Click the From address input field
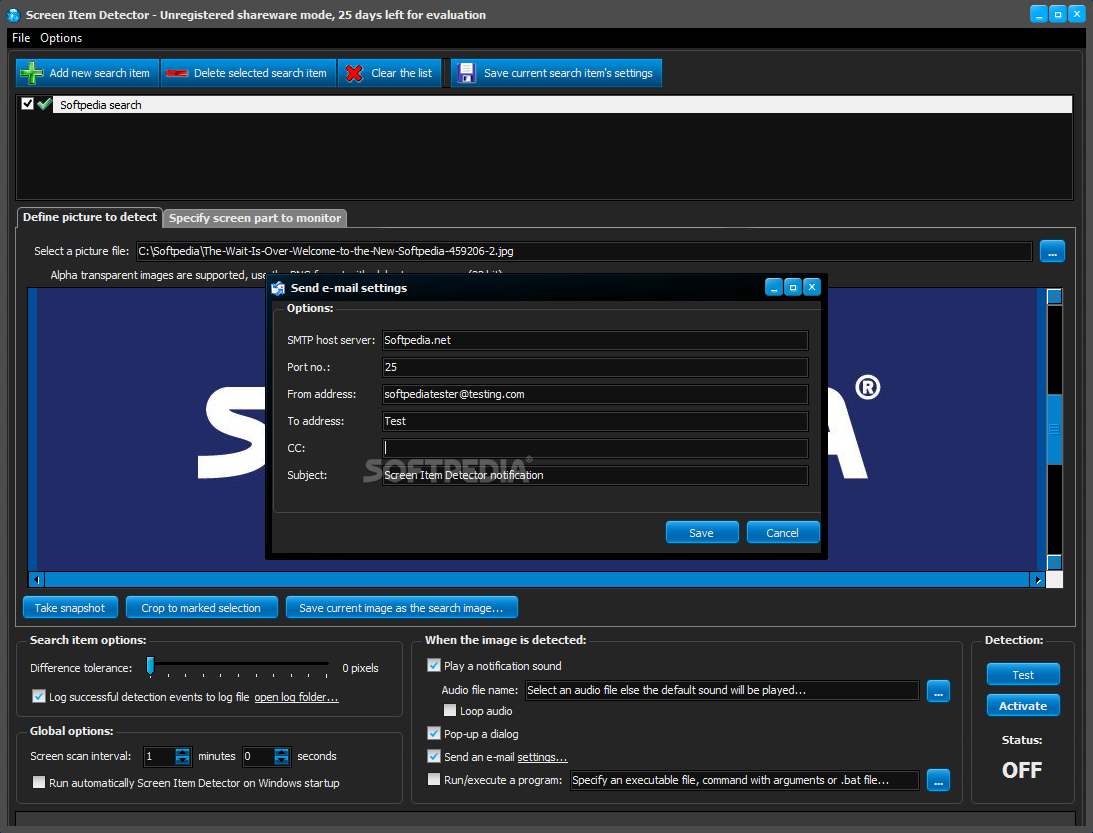 (595, 394)
